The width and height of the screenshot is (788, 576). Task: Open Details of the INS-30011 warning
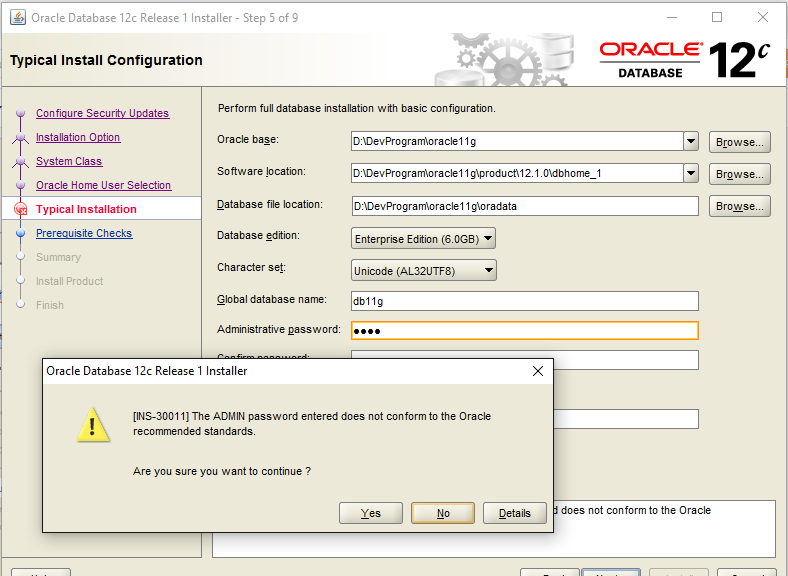pyautogui.click(x=515, y=513)
